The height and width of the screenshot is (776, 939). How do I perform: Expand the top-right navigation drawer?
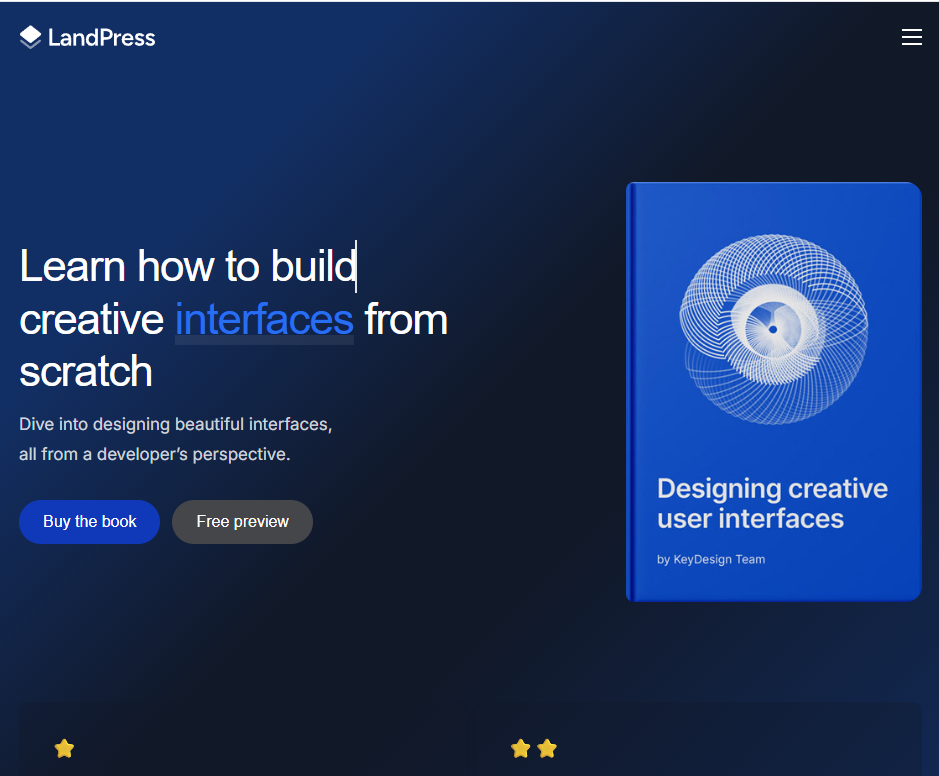click(911, 36)
